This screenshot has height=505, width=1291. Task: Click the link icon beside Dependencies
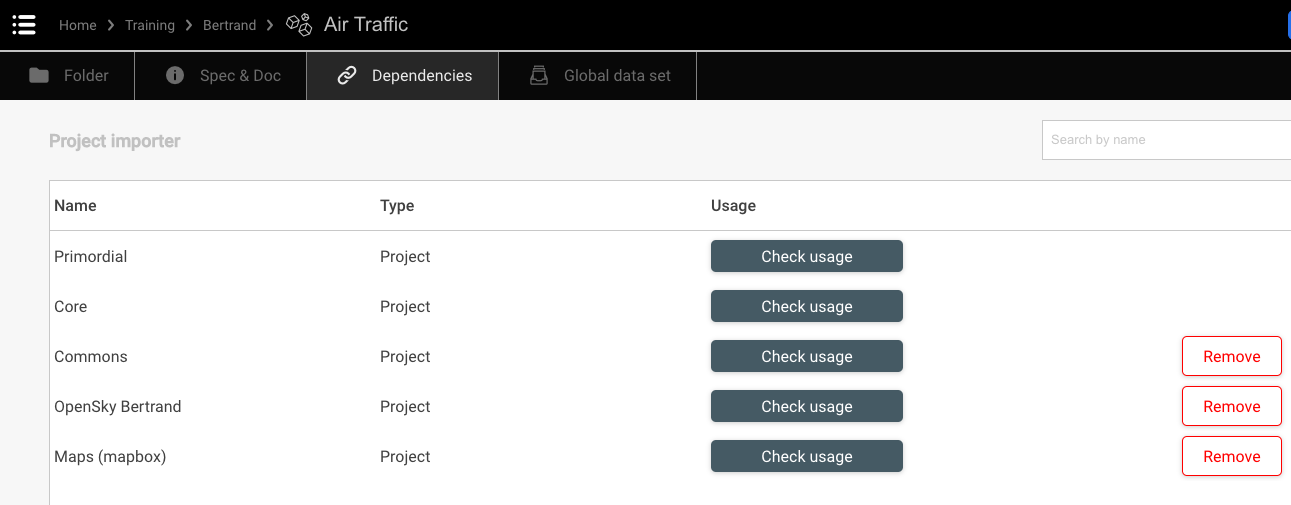pos(347,76)
